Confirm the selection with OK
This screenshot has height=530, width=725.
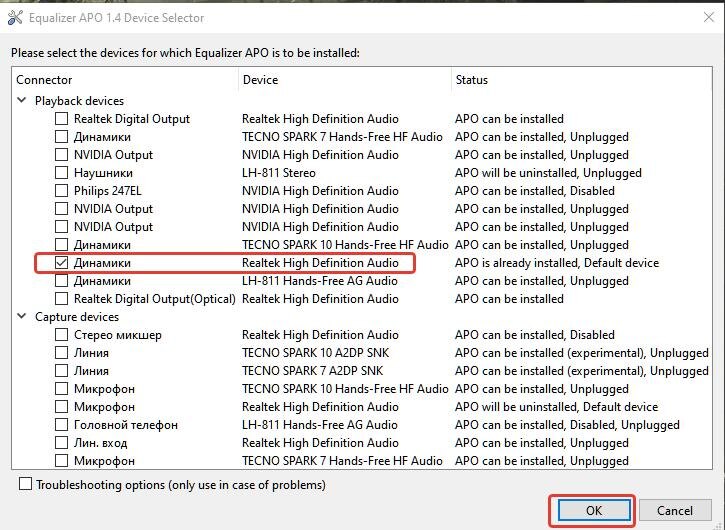point(594,510)
